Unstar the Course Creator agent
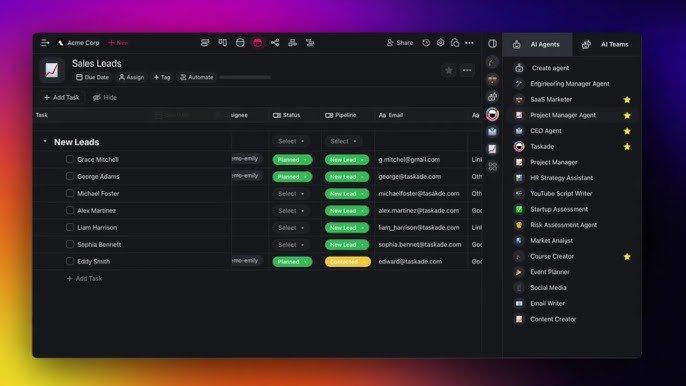 pos(627,256)
